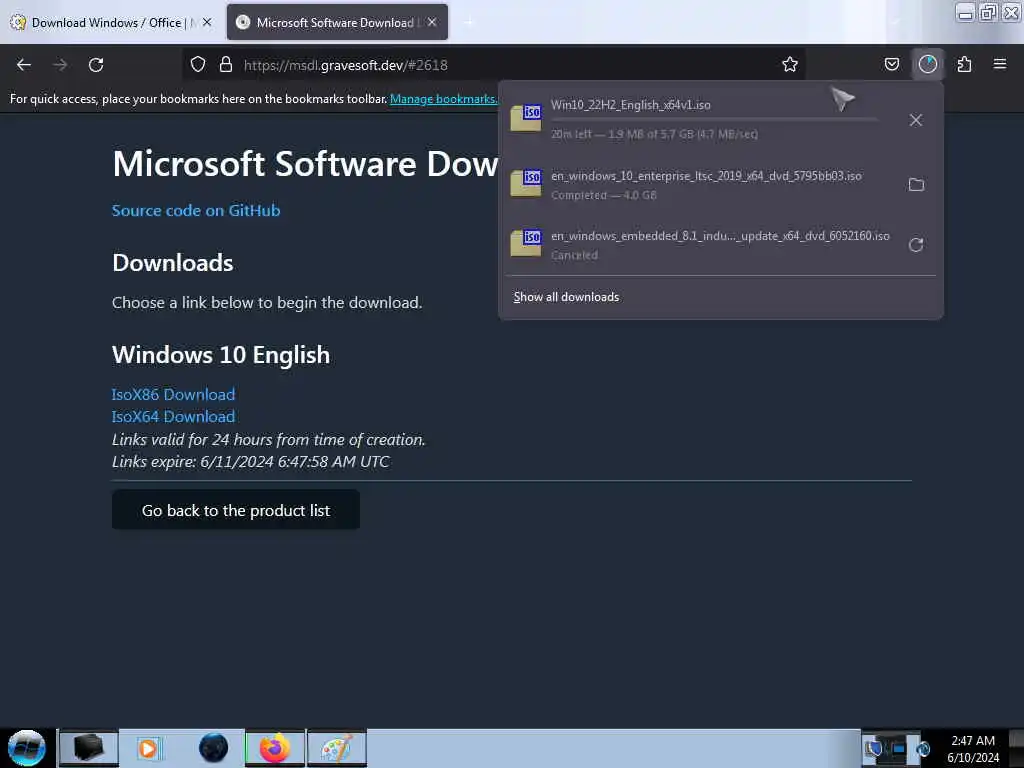Screen dimensions: 1024x768
Task: Switch to Firefox in the taskbar
Action: coord(275,748)
